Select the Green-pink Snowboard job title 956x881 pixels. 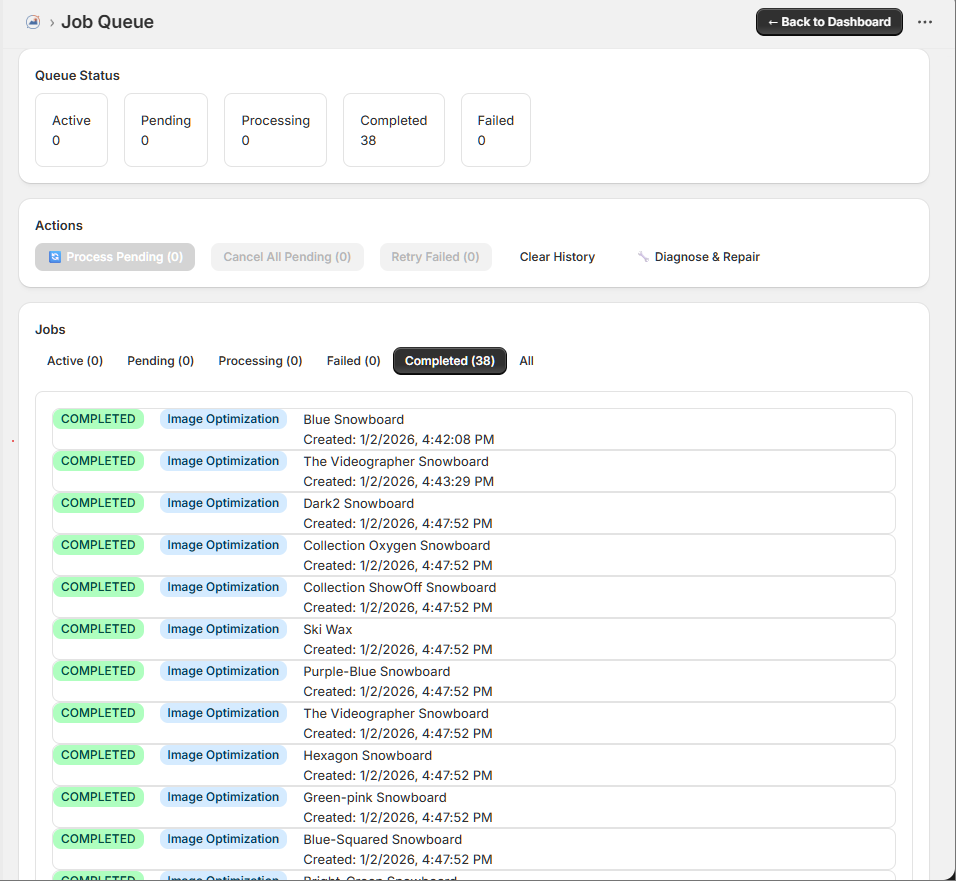tap(375, 798)
